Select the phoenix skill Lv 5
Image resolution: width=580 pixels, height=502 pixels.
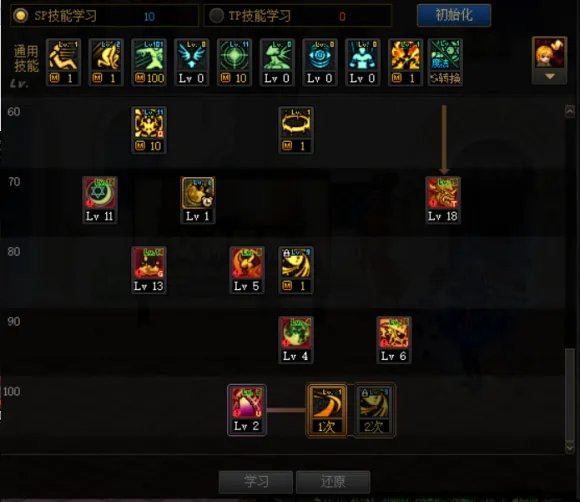click(x=247, y=270)
